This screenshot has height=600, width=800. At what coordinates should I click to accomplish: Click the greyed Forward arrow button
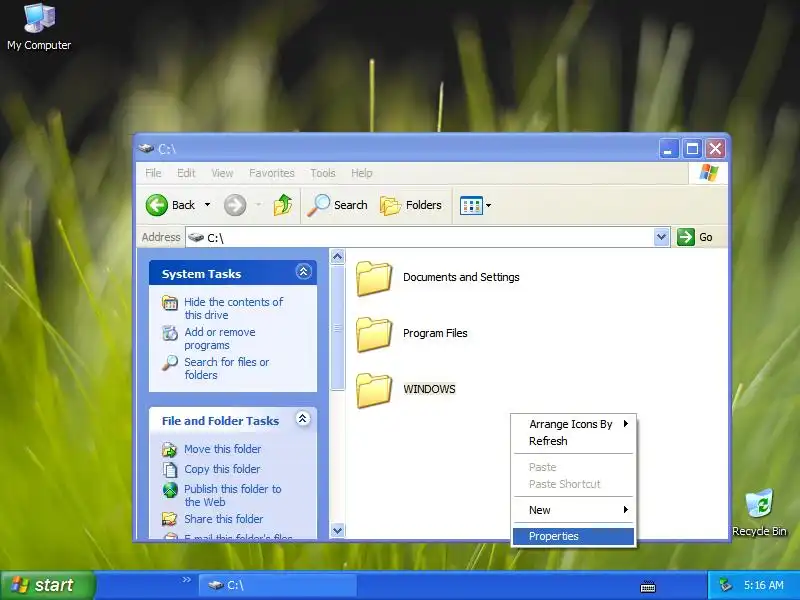tap(235, 205)
